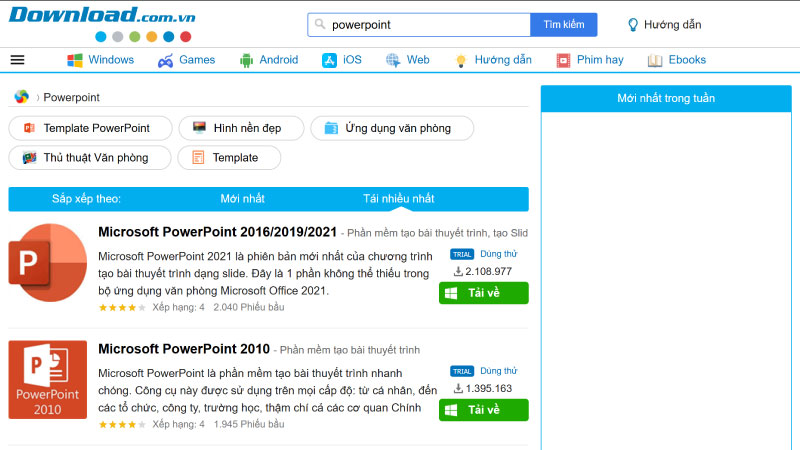800x450 pixels.
Task: Click Dùng thử for PowerPoint 2016/2019/2021
Action: coord(498,254)
